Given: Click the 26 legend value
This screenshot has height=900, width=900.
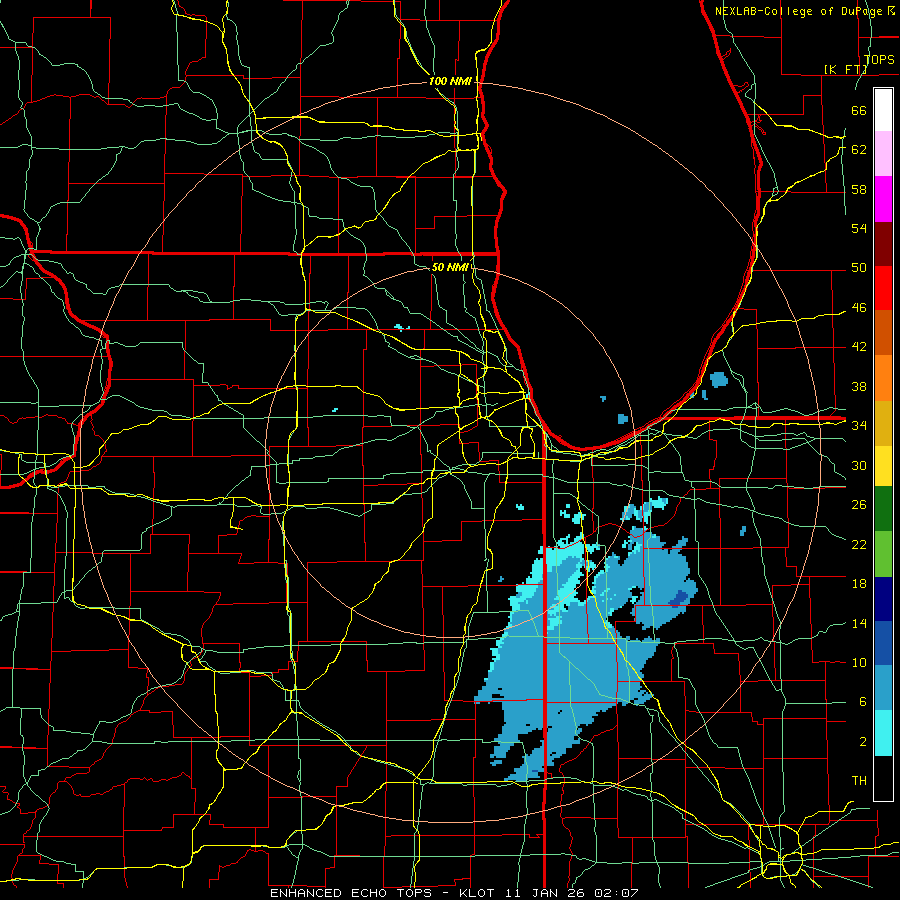Looking at the screenshot, I should (x=859, y=505).
